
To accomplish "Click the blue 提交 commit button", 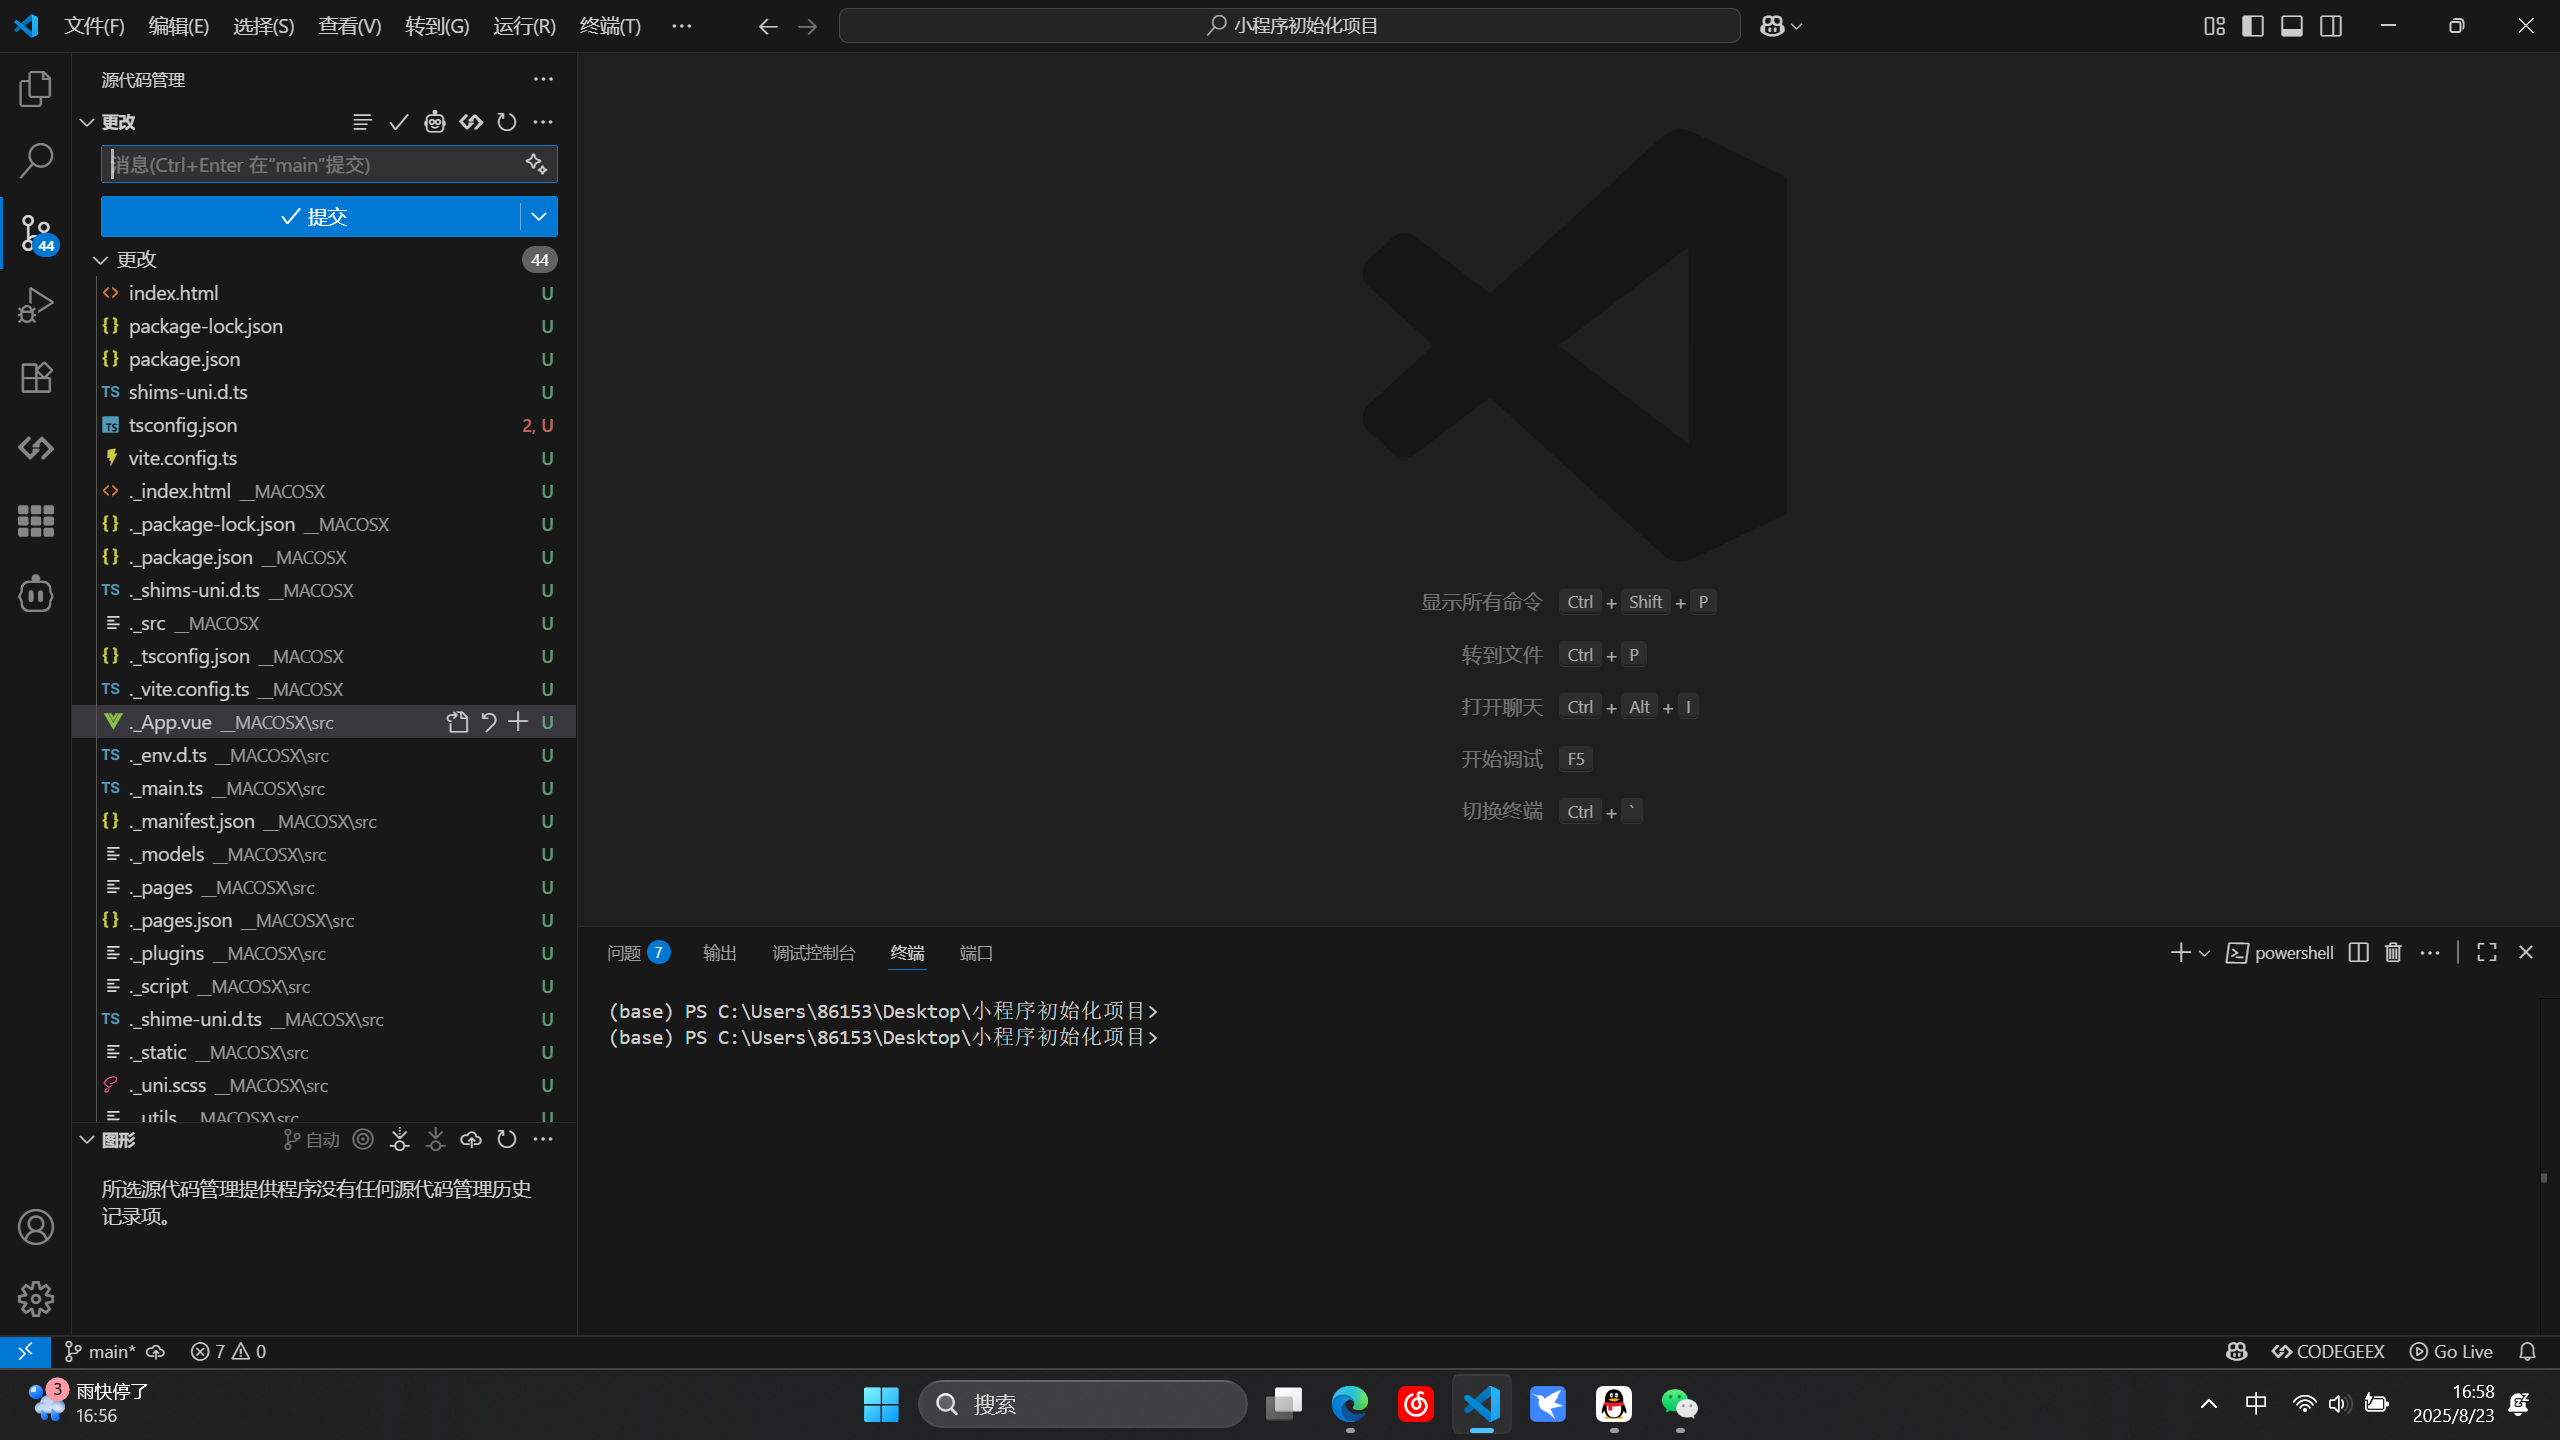I will tap(311, 216).
